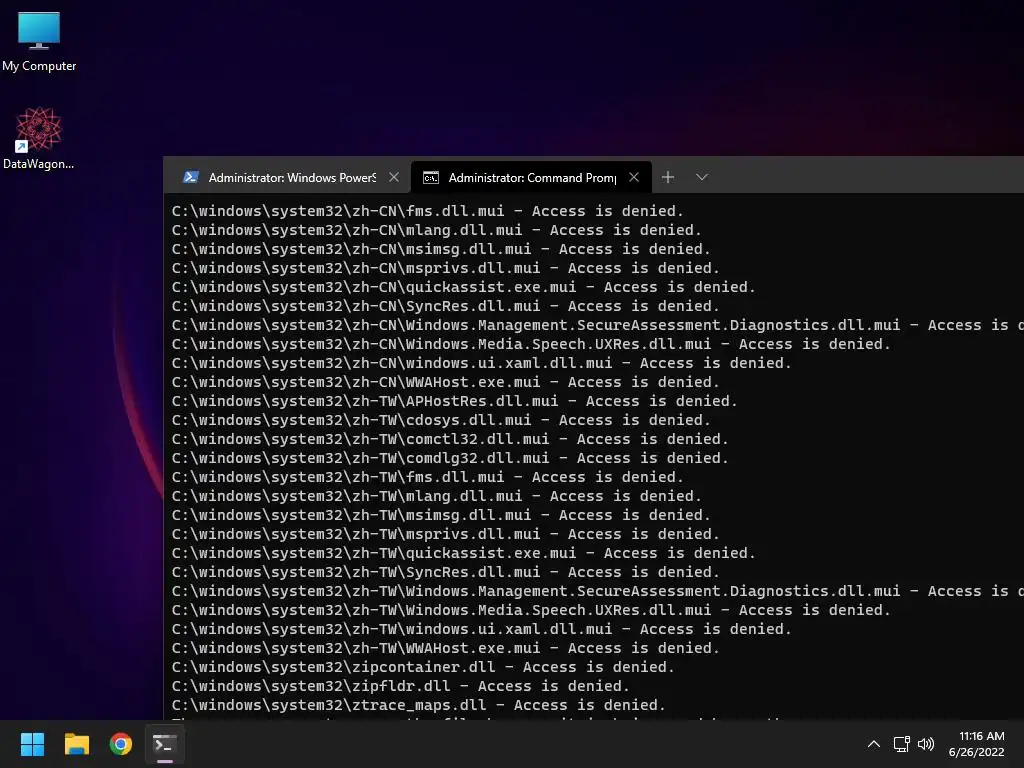Click the zh-CN\fms.dll.mui output line
1024x768 pixels.
428,211
